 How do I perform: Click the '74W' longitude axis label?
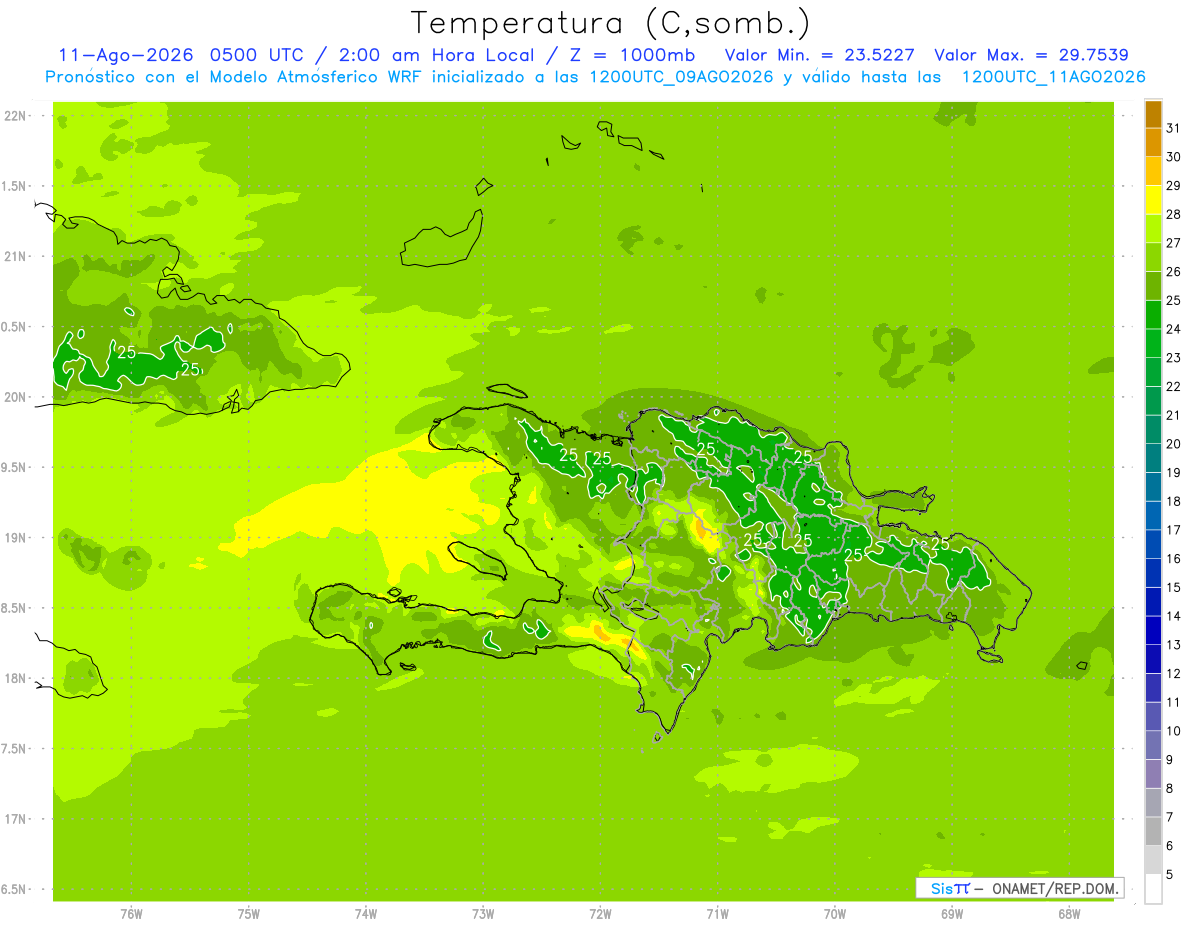[365, 914]
